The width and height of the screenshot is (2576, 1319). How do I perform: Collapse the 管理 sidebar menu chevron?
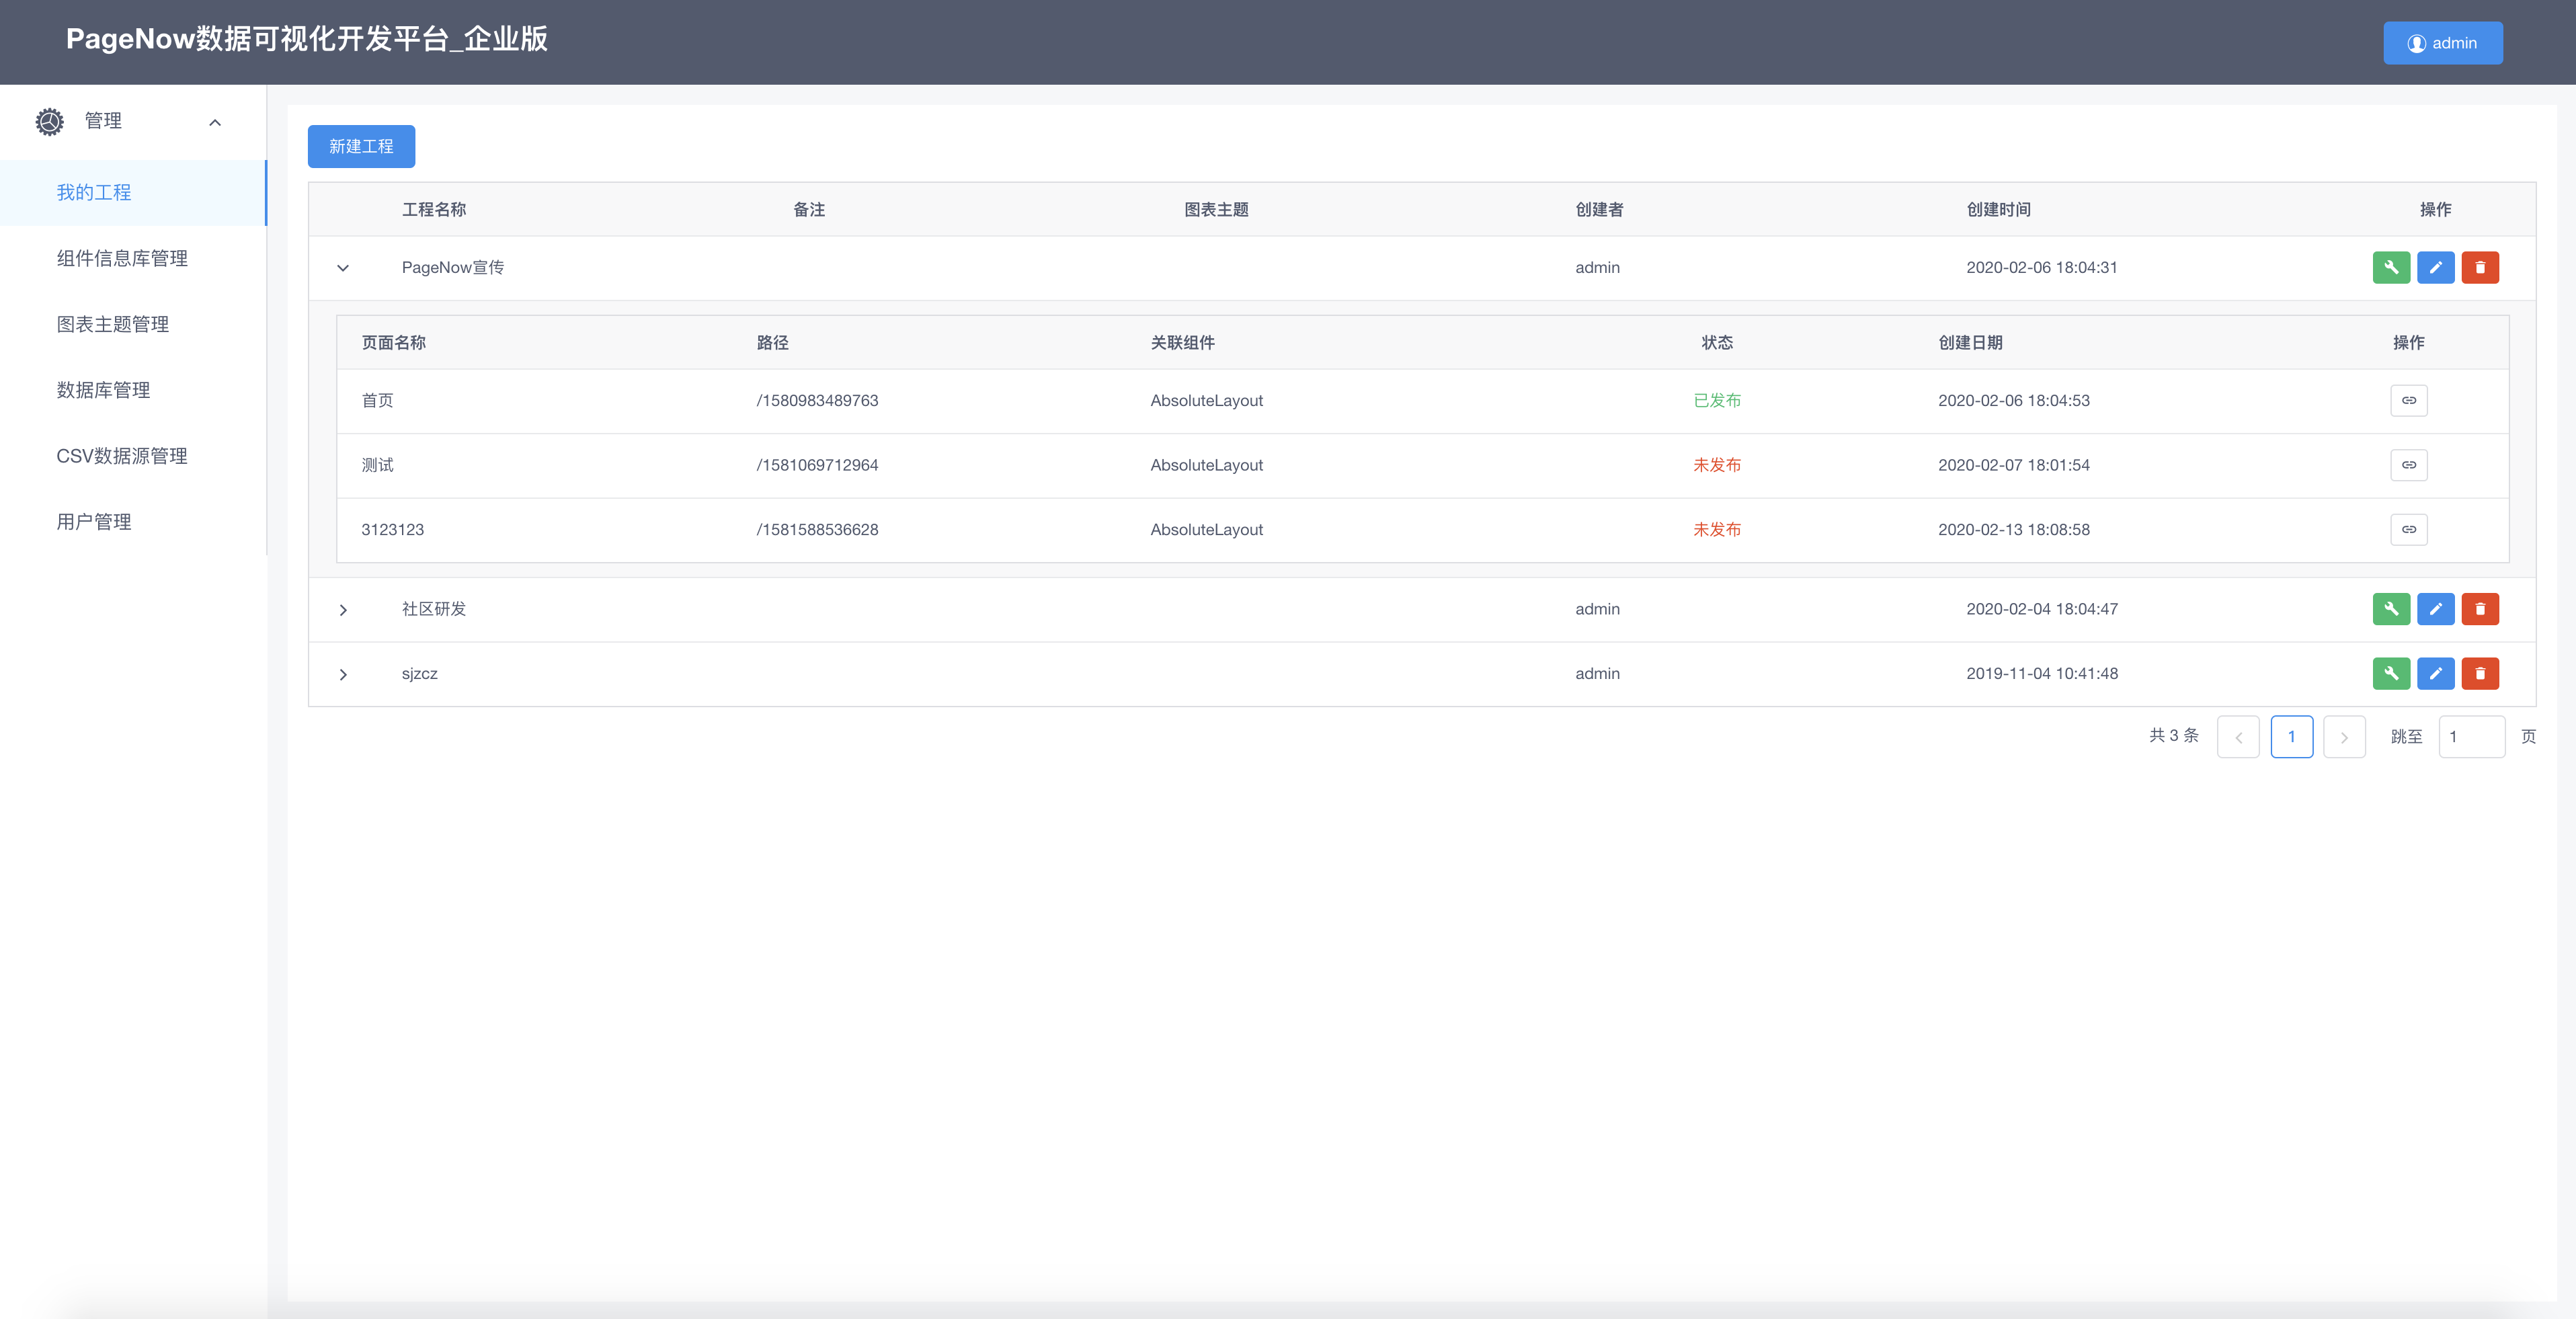[x=214, y=122]
